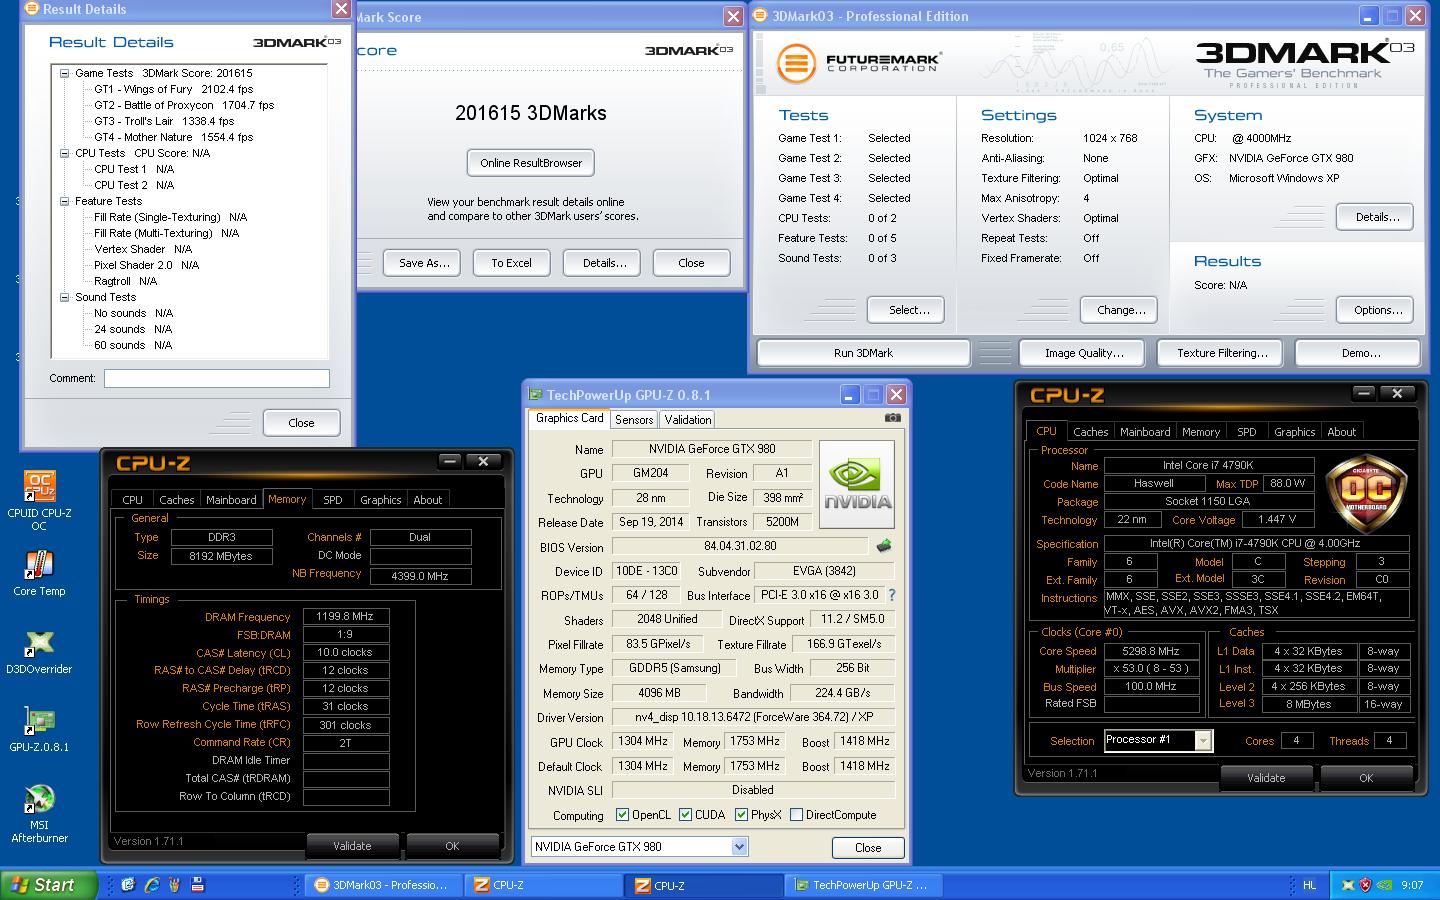Select the 'Pixel Shader 2.0' tree row
The image size is (1440, 900).
(147, 265)
